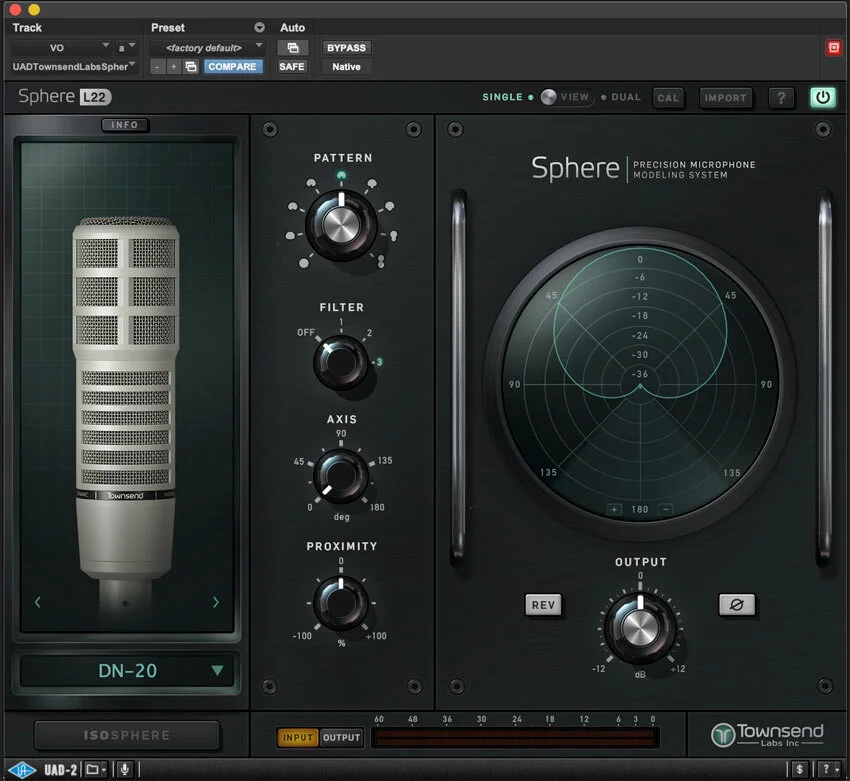Image resolution: width=850 pixels, height=781 pixels.
Task: Open the DN-20 microphone model dropdown
Action: coord(127,670)
